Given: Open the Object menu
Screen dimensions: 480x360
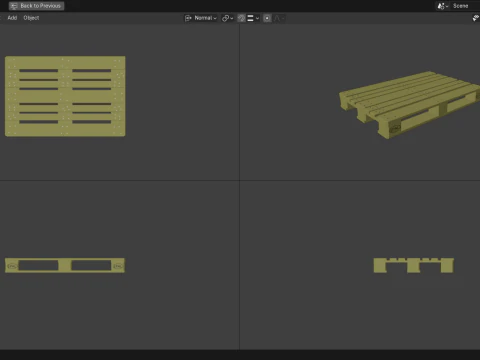Looking at the screenshot, I should tap(31, 18).
